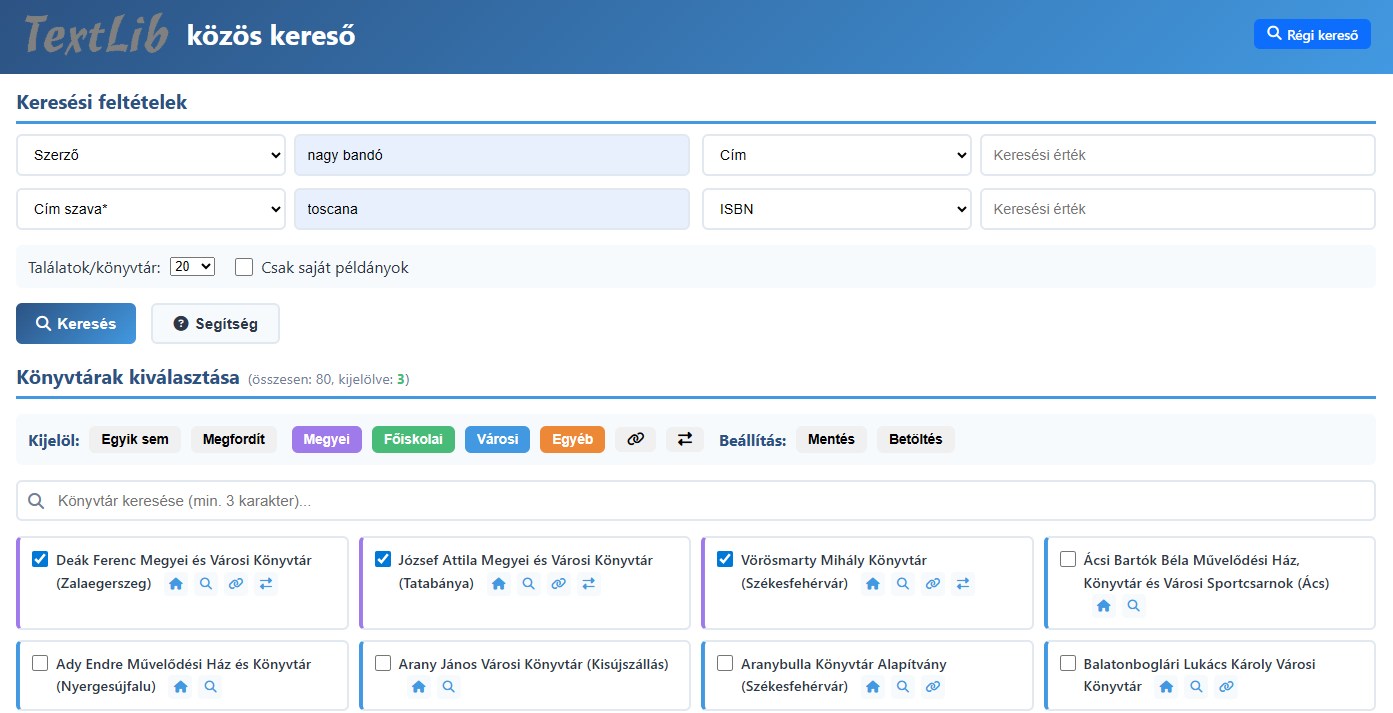Open the Régi kereső link
The width and height of the screenshot is (1393, 713).
tap(1312, 35)
